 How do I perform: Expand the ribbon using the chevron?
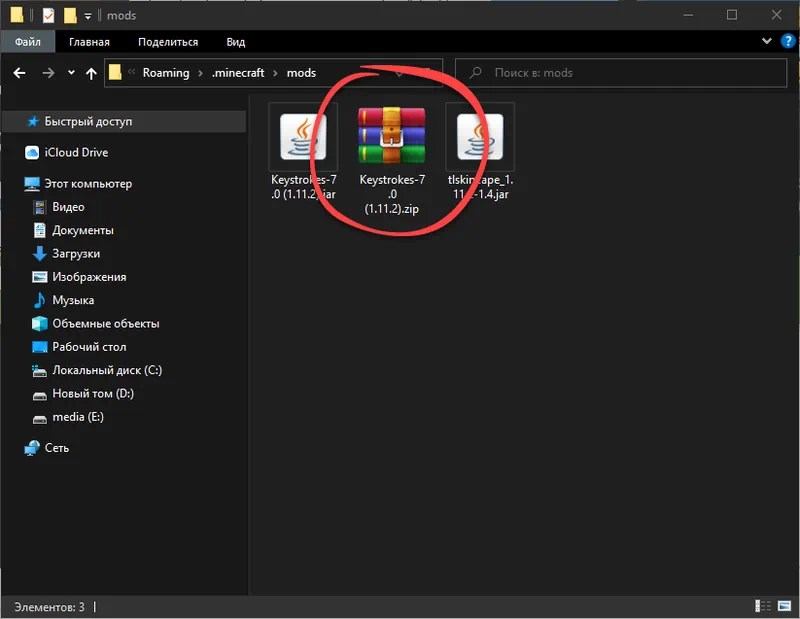click(765, 42)
